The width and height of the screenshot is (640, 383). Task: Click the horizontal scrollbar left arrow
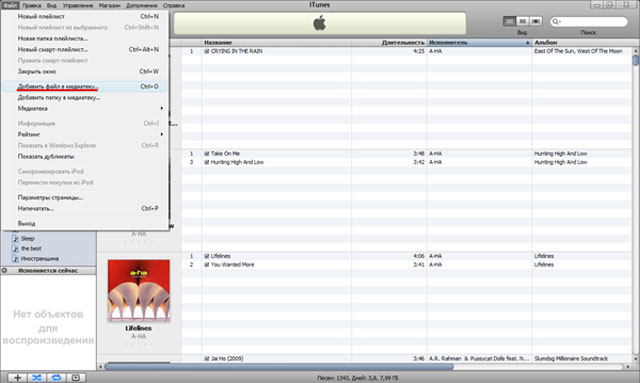(x=100, y=367)
